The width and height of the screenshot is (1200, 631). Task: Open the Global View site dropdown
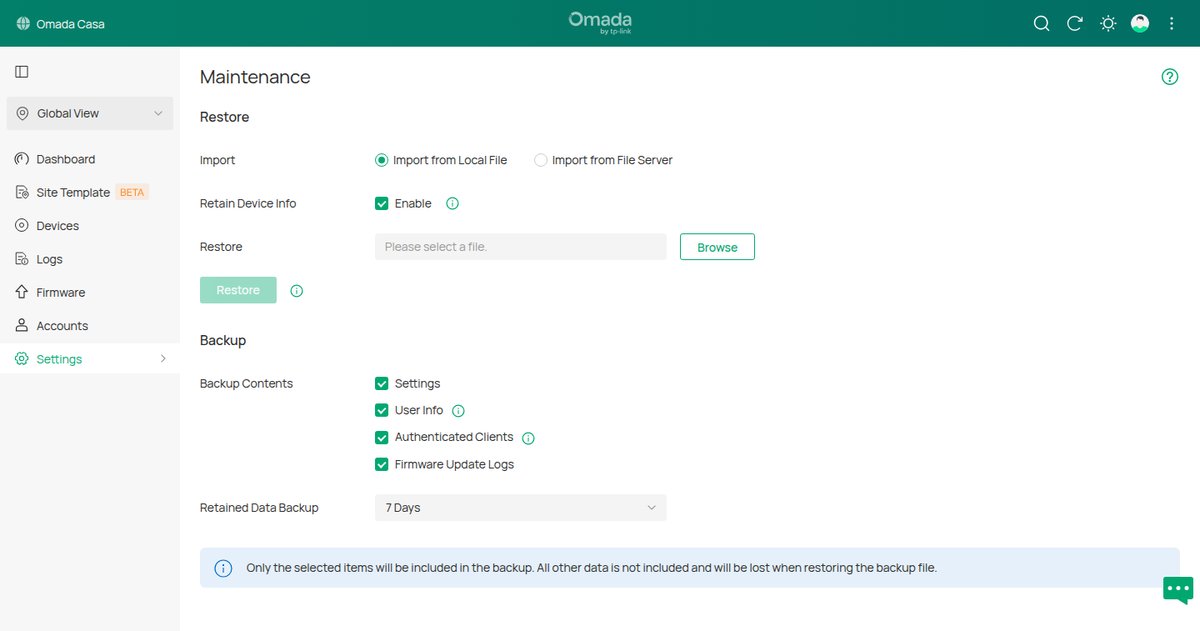90,114
